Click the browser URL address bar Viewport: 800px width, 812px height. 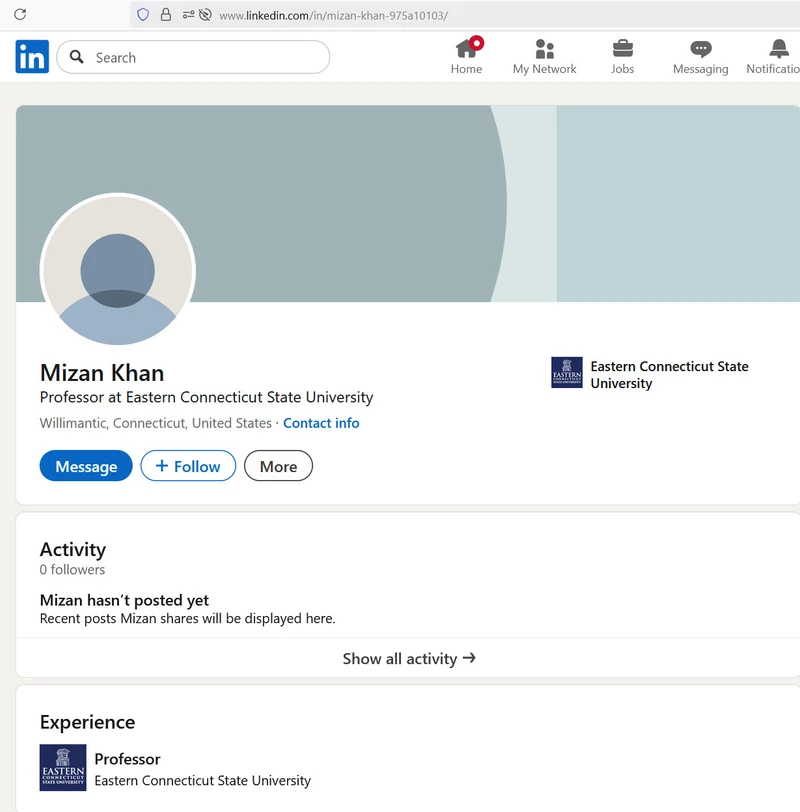[466, 15]
